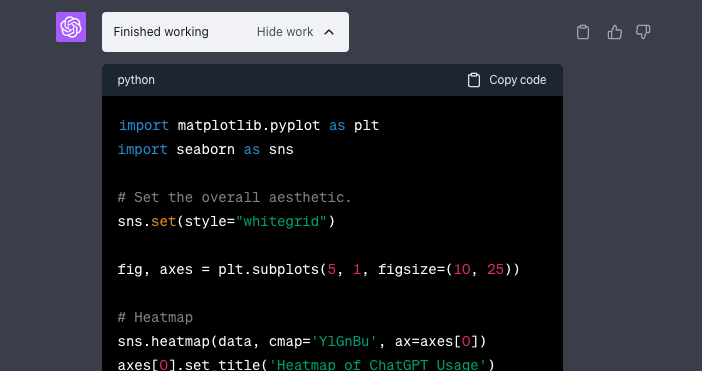This screenshot has height=371, width=702.
Task: Click the # Heatmap comment line
Action: tap(155, 318)
